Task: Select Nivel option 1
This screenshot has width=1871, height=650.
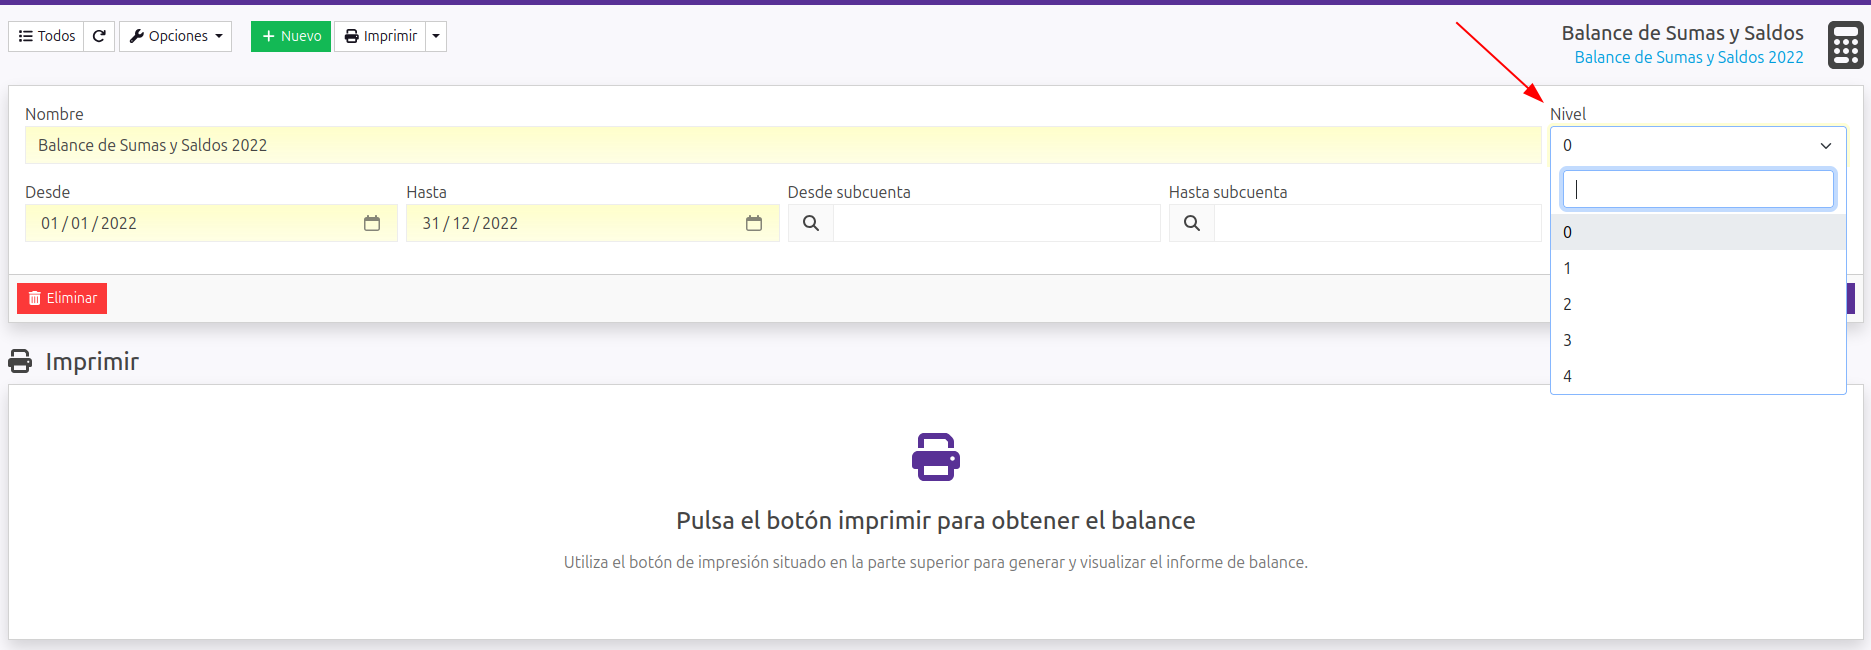Action: [1698, 268]
